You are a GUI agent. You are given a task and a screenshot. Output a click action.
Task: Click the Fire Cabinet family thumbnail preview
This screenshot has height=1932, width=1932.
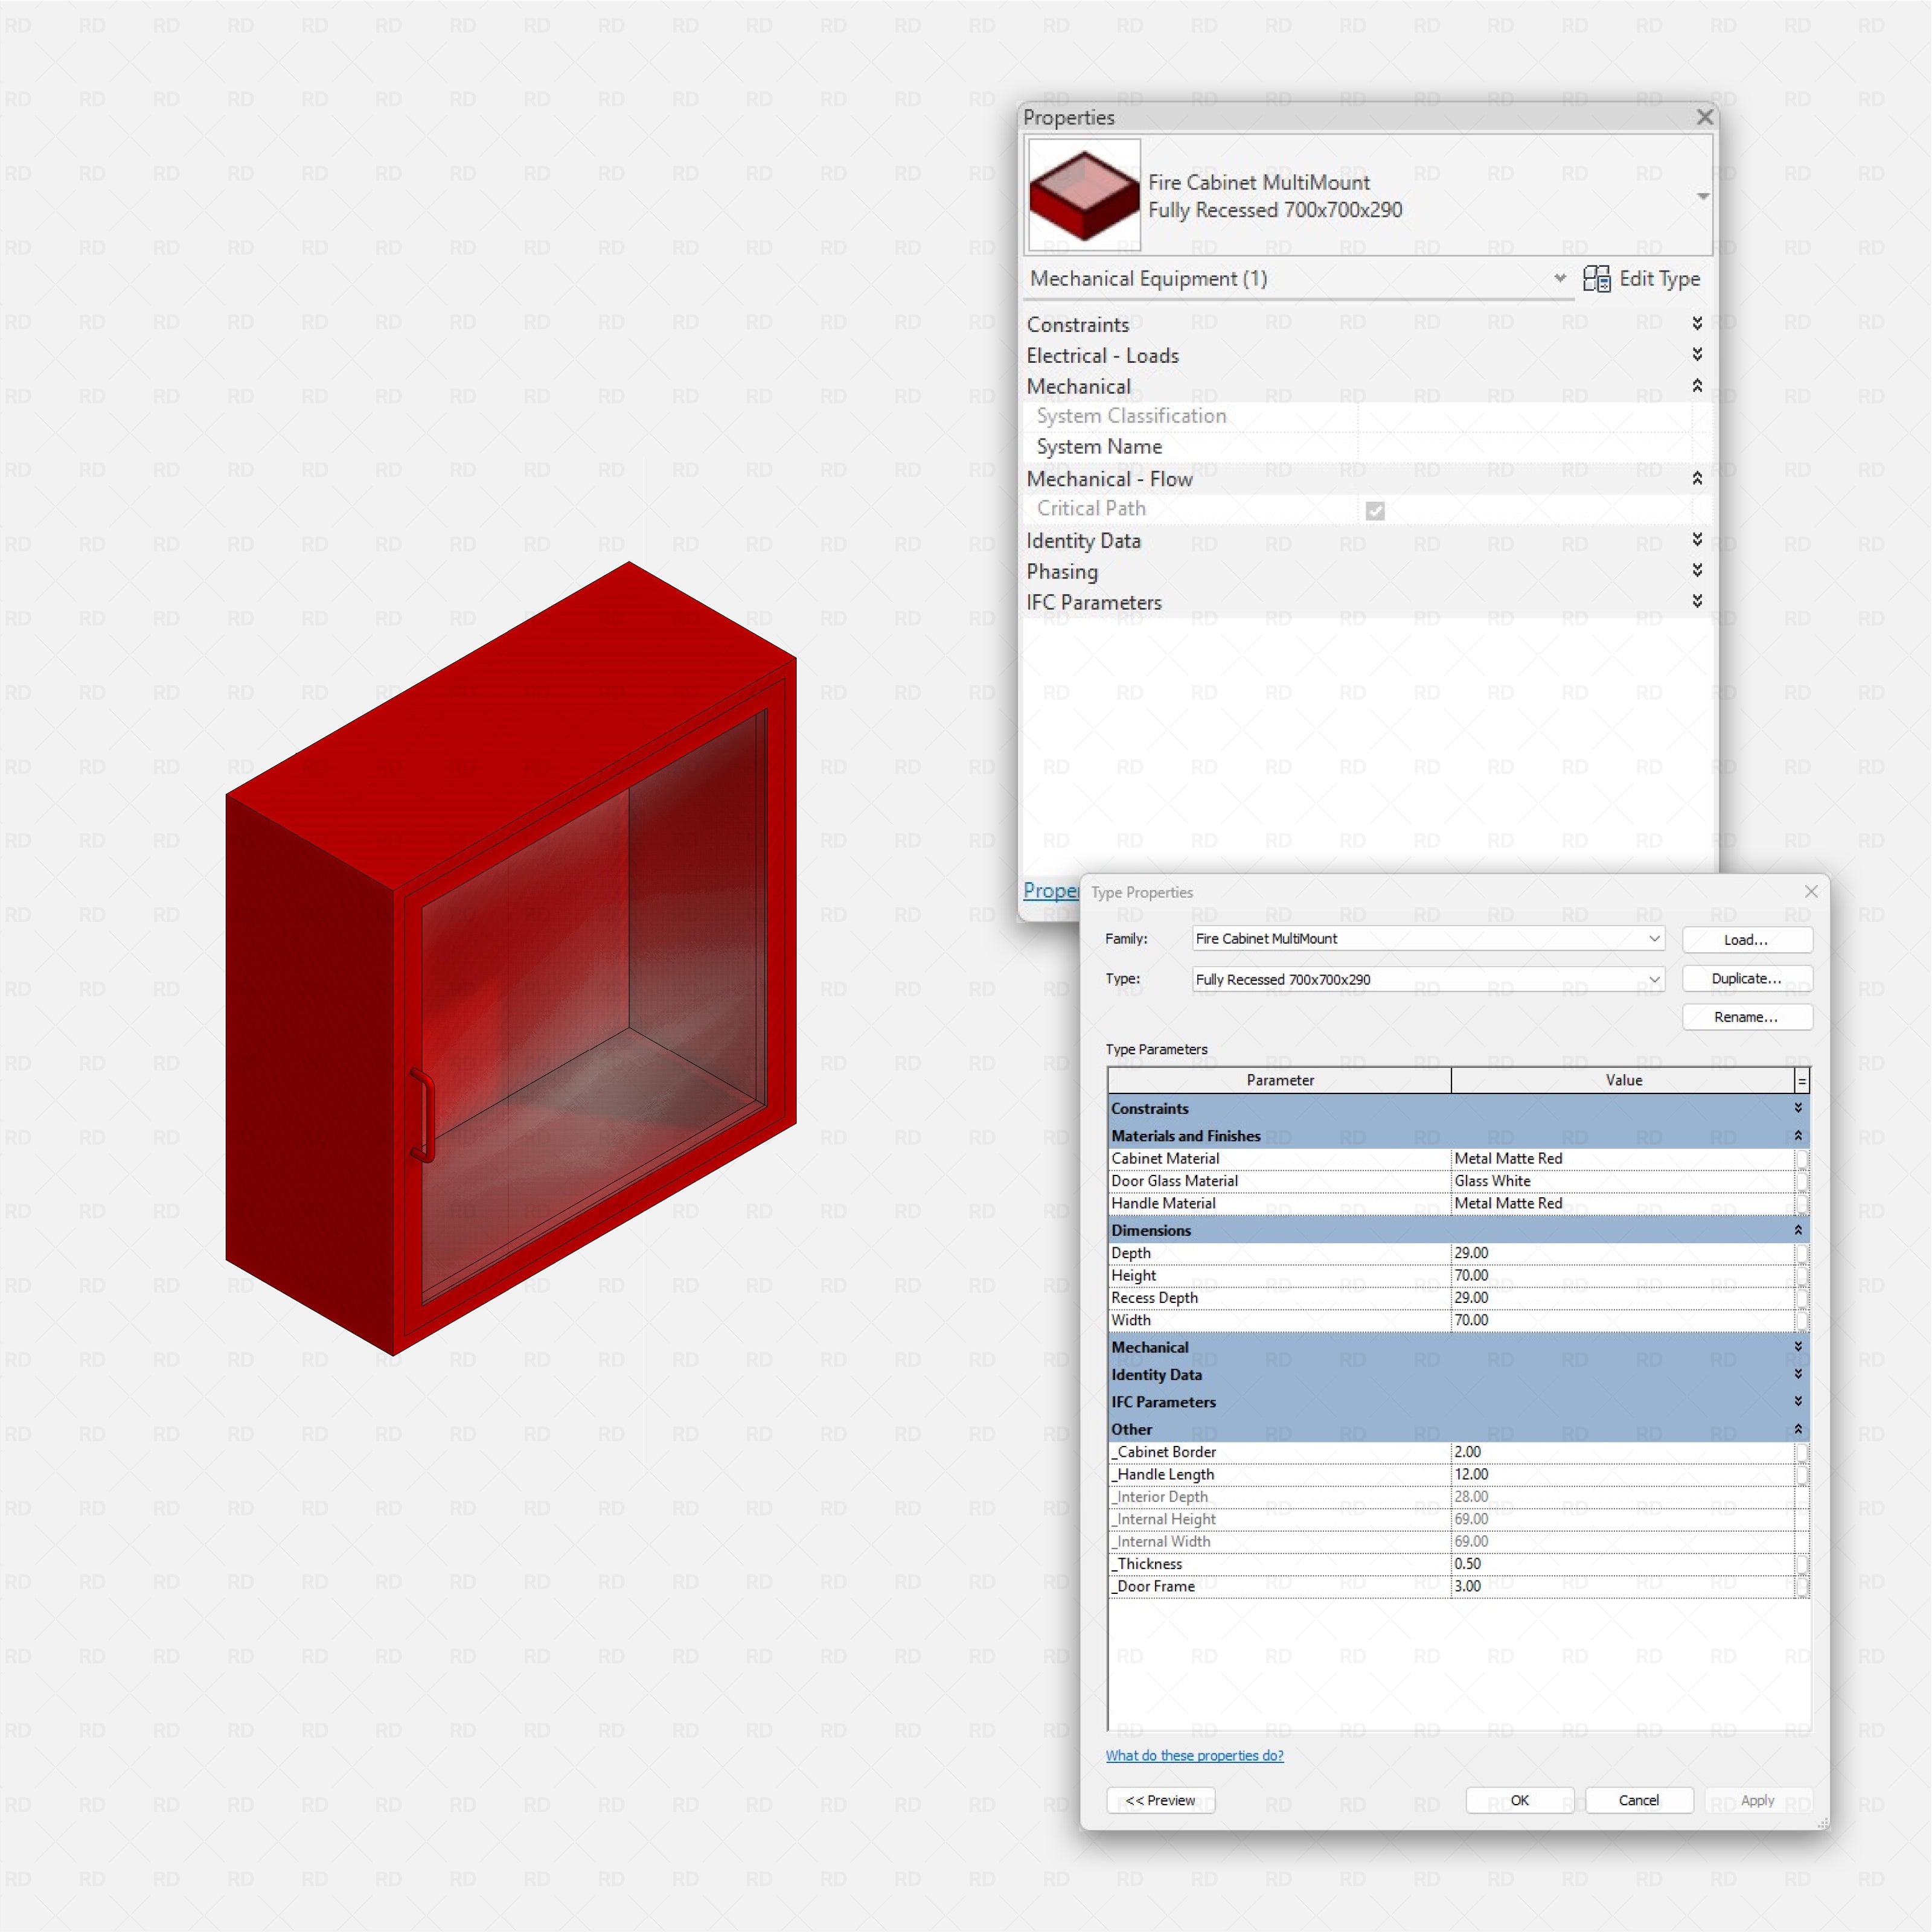(1084, 194)
